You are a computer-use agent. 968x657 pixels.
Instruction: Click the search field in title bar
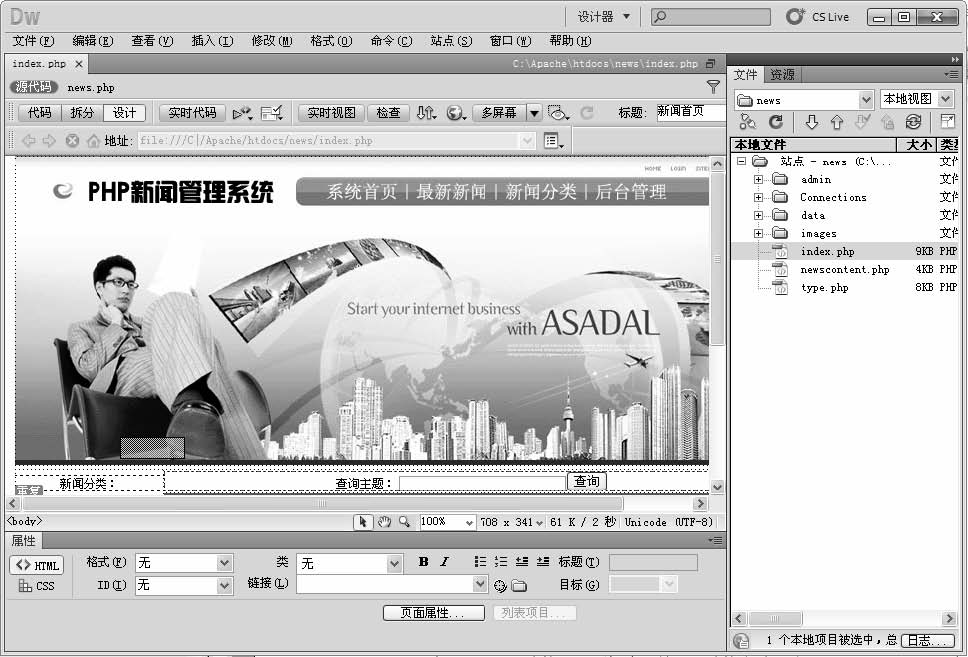pos(711,17)
